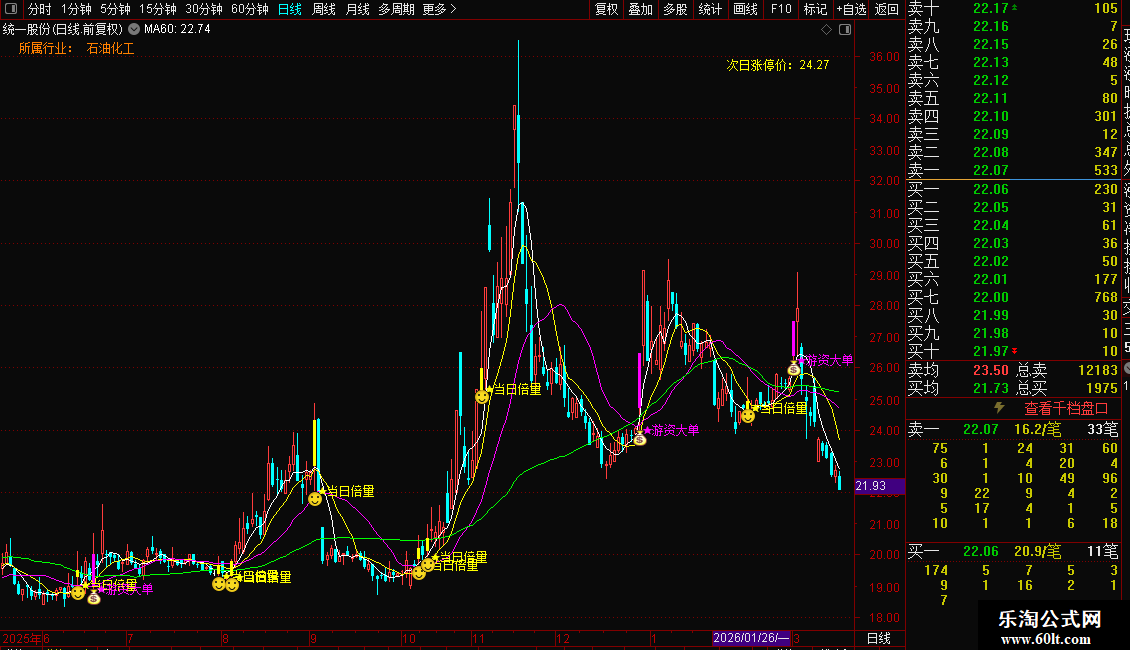Expand the 更多 periods menu
1130x650 pixels.
[440, 9]
